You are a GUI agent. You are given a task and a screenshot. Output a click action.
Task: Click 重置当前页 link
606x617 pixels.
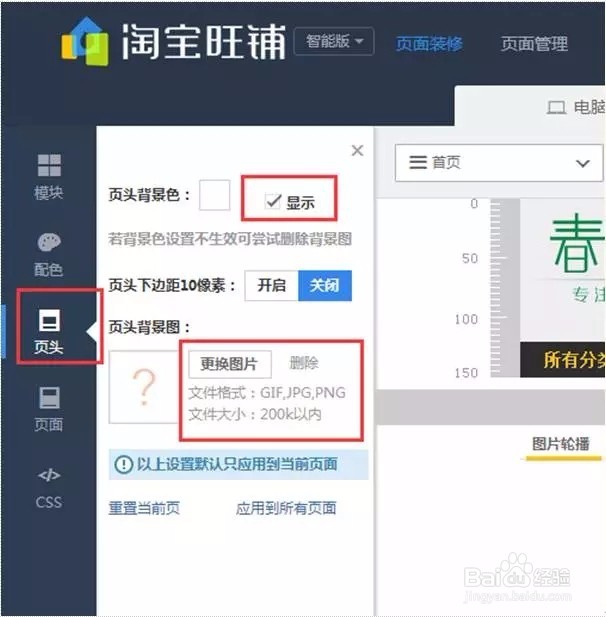pyautogui.click(x=144, y=508)
